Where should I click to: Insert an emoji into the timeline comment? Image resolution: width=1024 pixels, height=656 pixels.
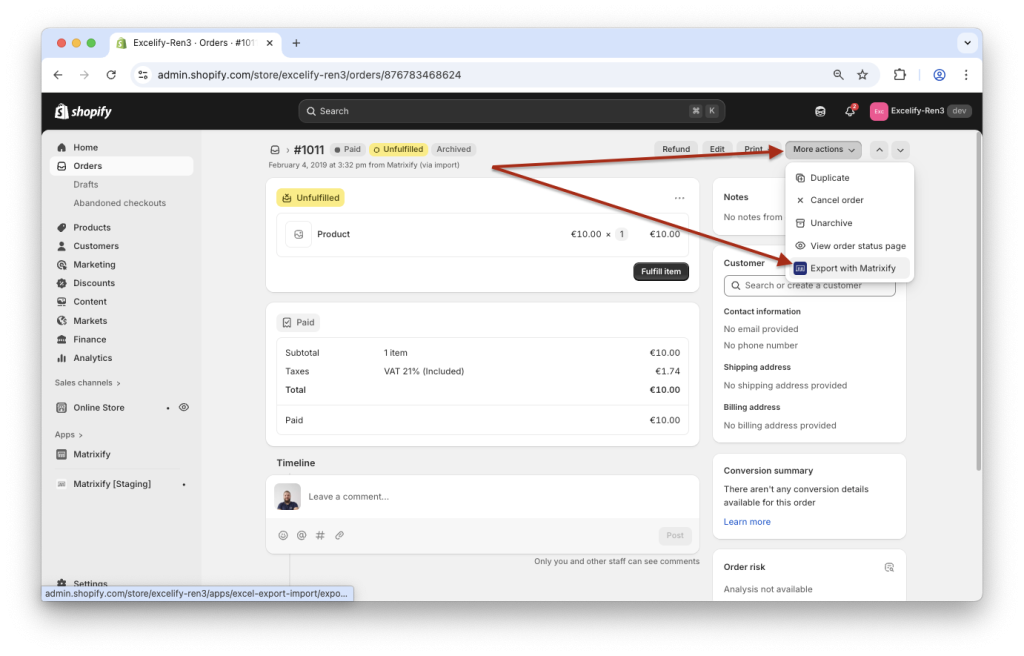point(283,535)
